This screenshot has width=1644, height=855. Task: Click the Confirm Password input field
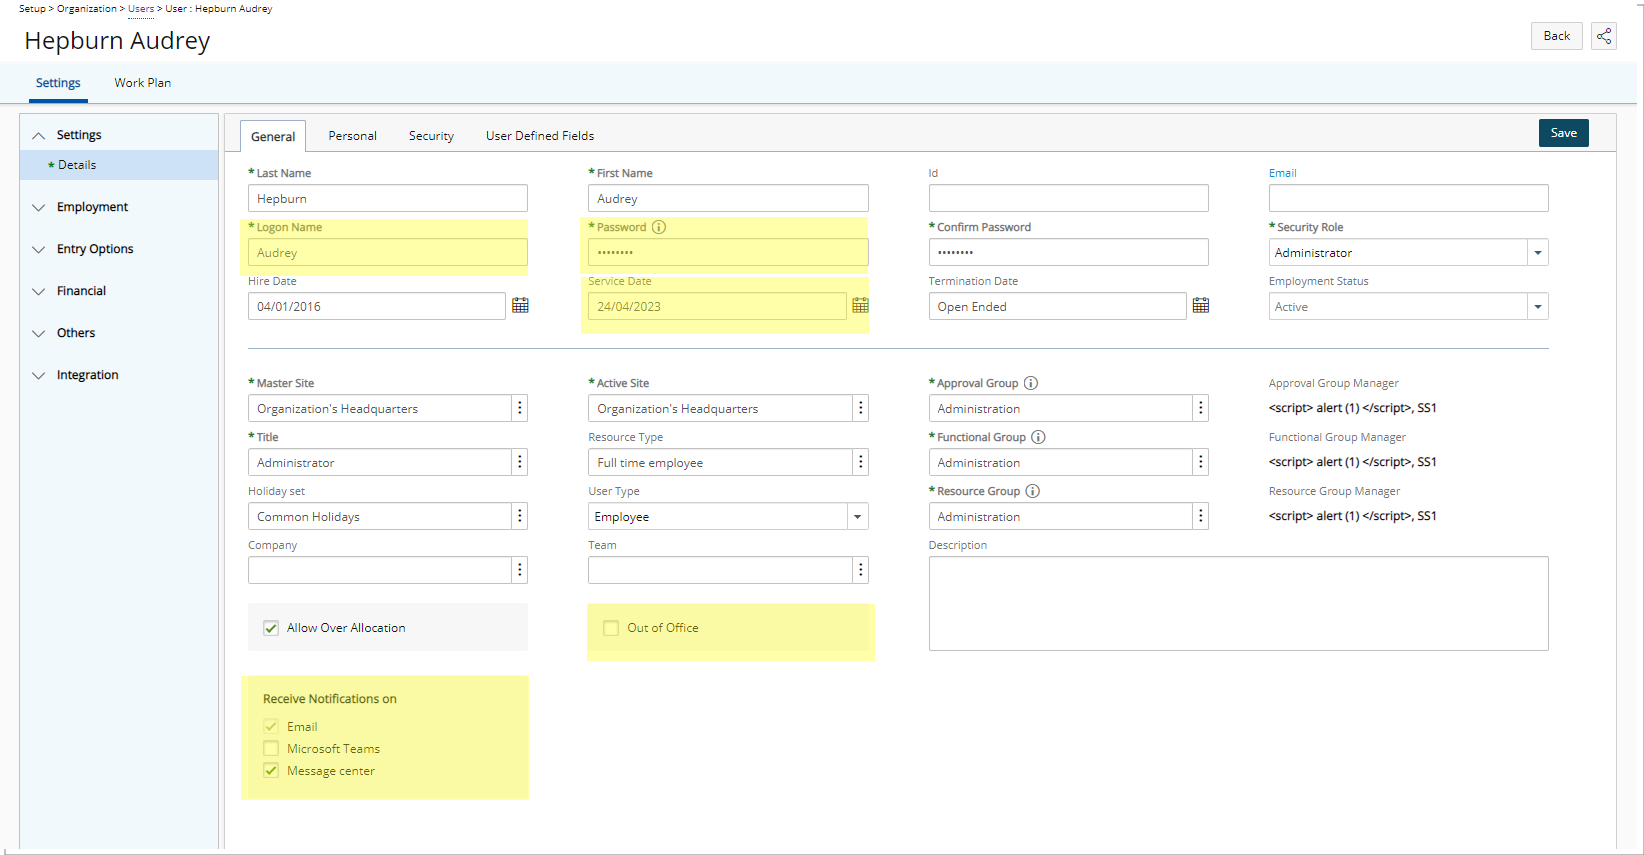[x=1069, y=252]
